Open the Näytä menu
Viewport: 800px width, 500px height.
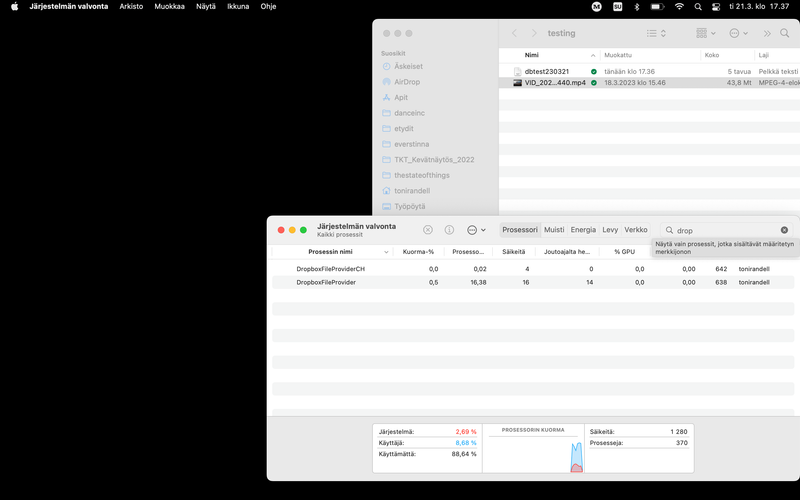pyautogui.click(x=205, y=6)
